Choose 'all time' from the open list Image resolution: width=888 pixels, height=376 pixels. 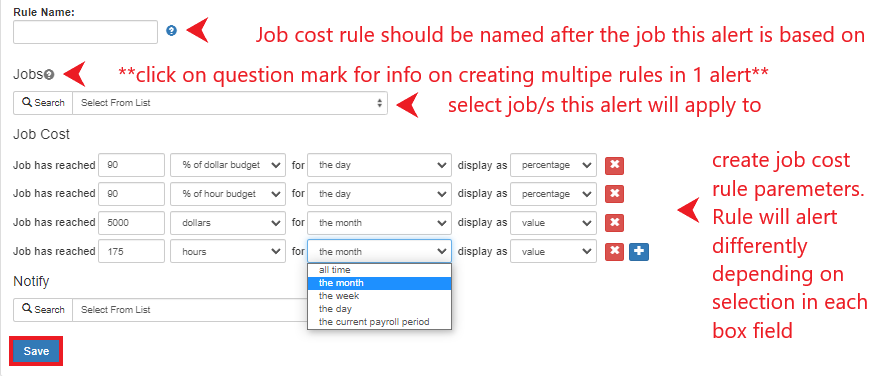click(379, 270)
